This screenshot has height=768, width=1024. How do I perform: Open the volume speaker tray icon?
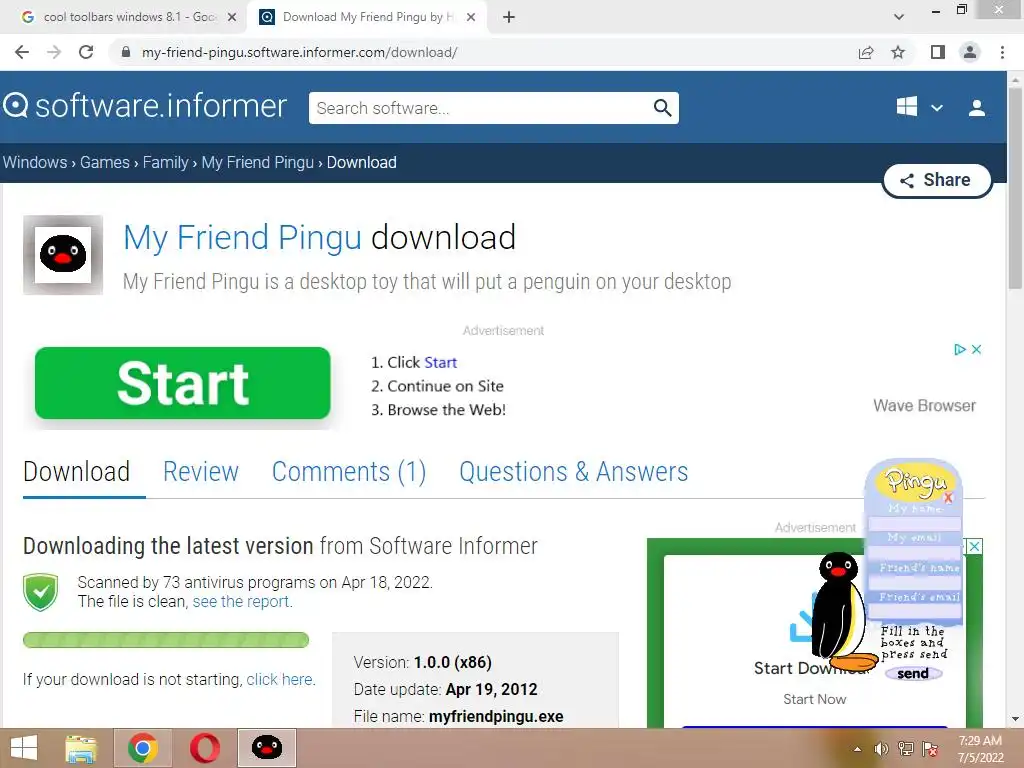pos(881,749)
